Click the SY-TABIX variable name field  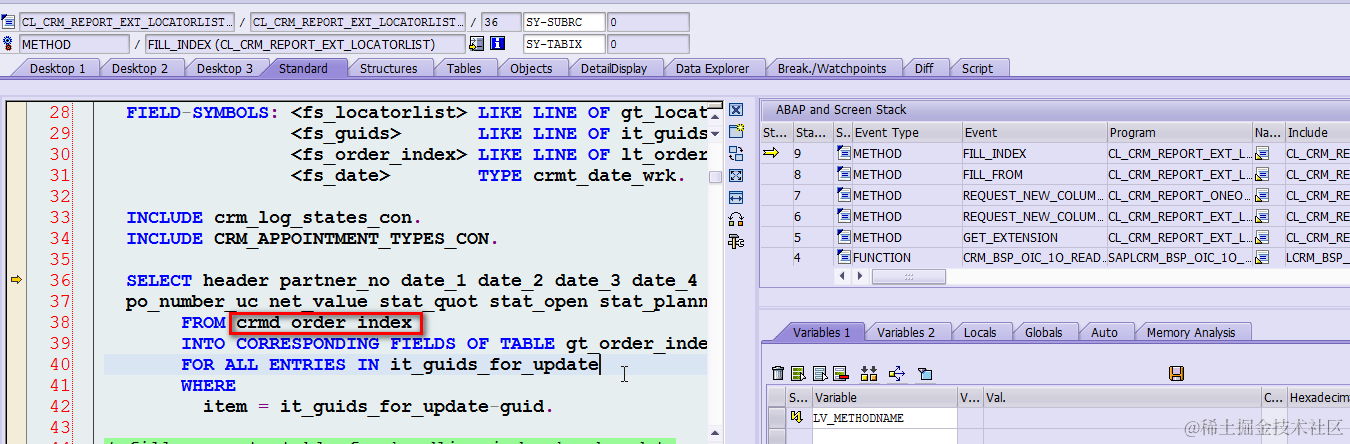point(564,44)
